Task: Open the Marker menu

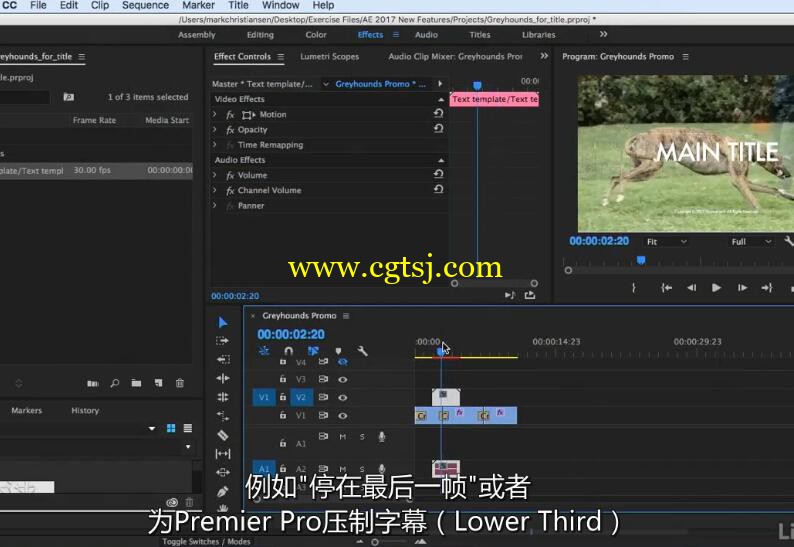Action: click(x=198, y=6)
